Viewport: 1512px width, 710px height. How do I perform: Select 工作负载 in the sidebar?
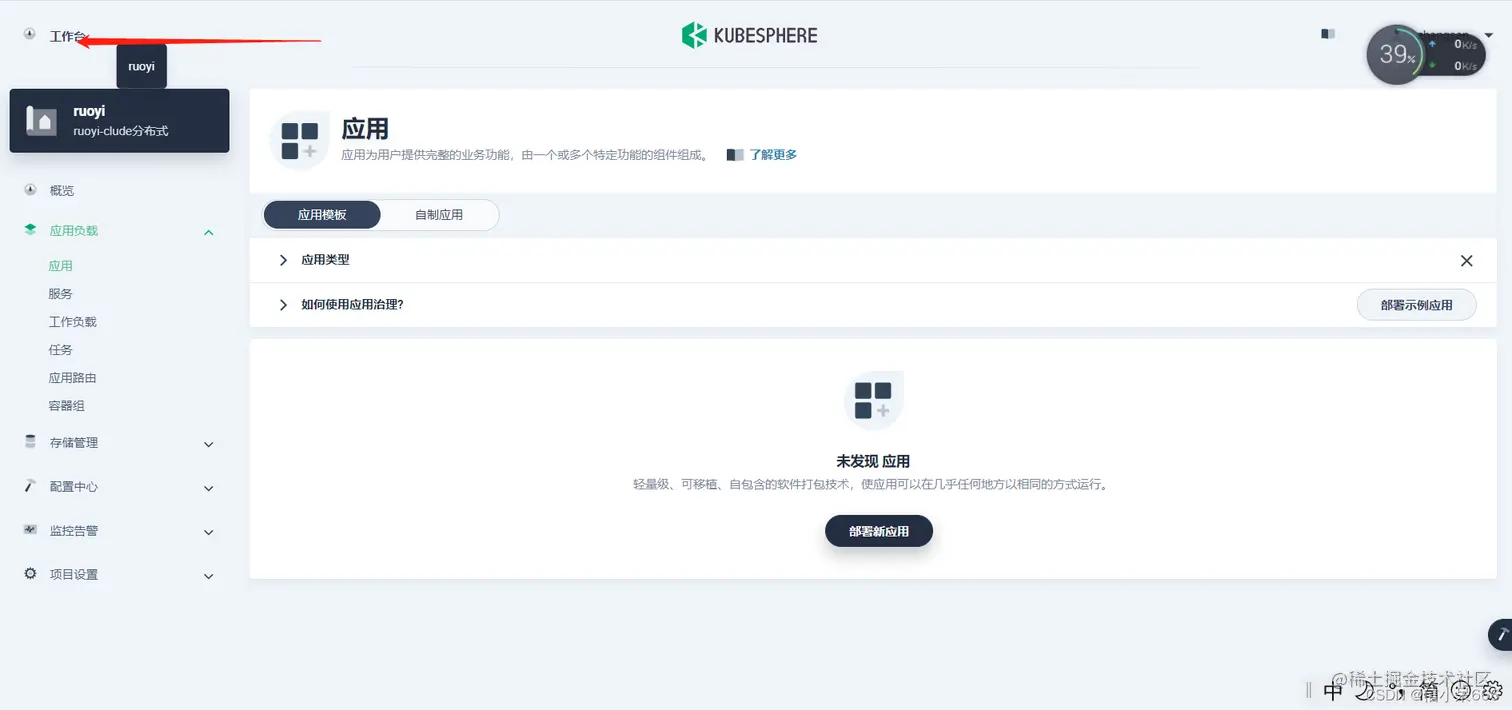pos(73,322)
